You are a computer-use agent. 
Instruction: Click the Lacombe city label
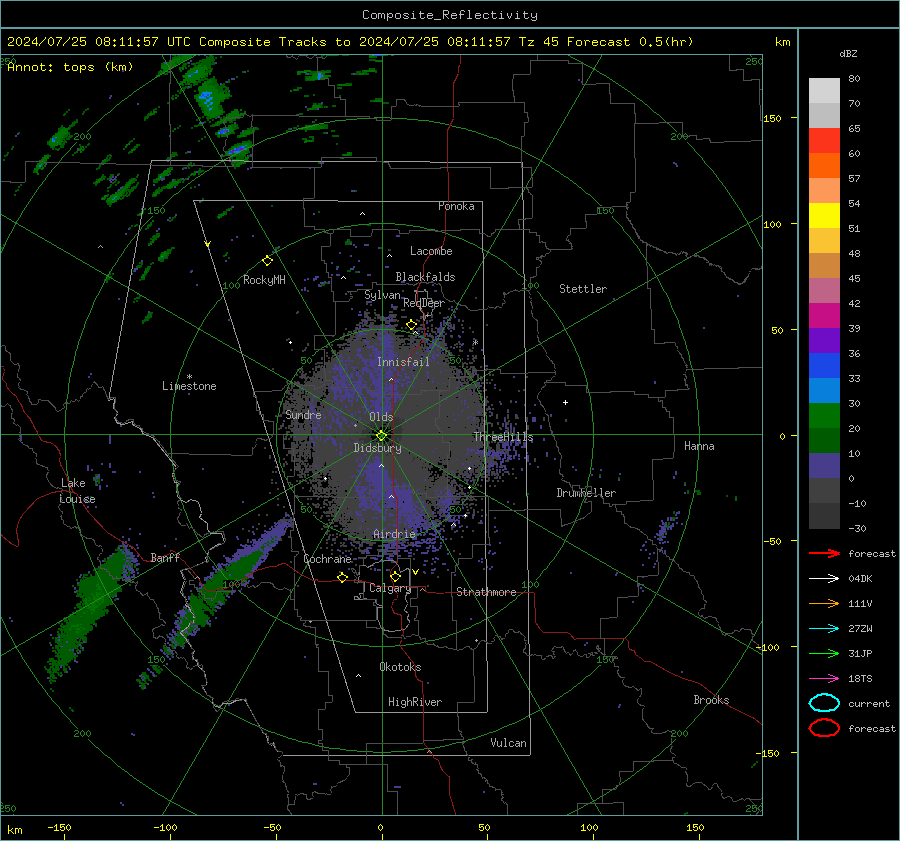click(431, 251)
